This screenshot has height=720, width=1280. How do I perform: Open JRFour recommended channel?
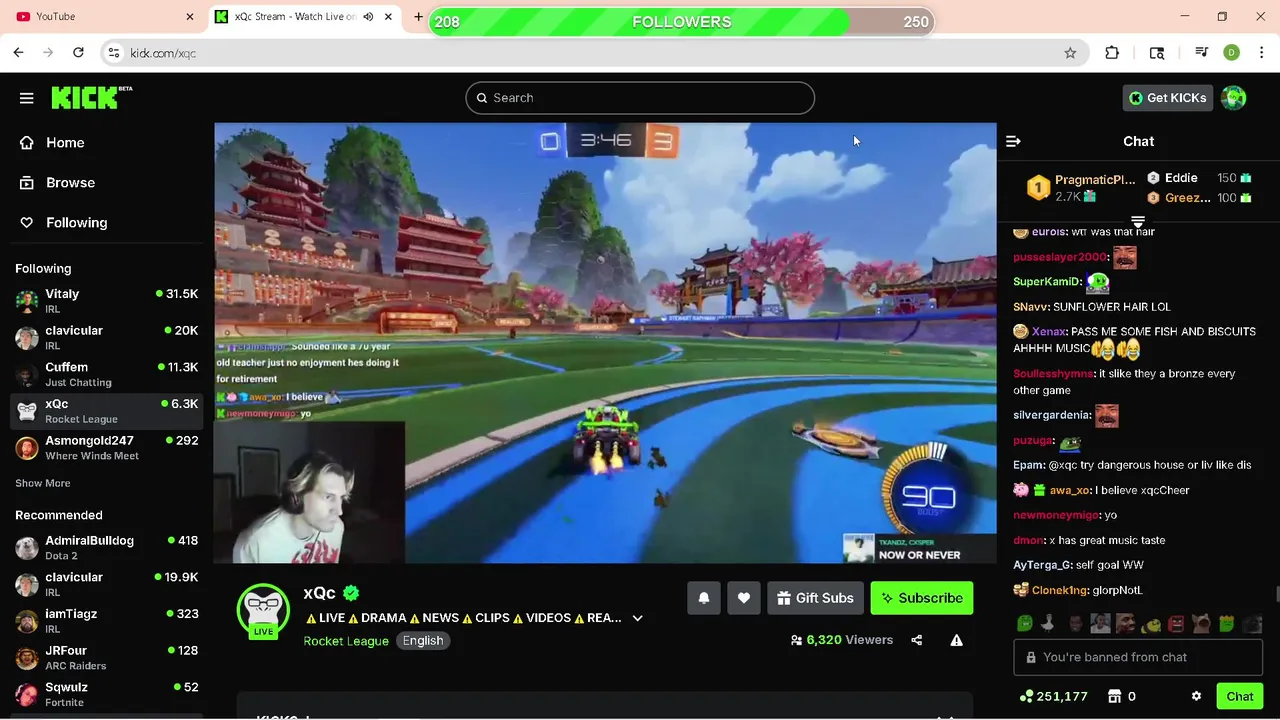tap(107, 657)
